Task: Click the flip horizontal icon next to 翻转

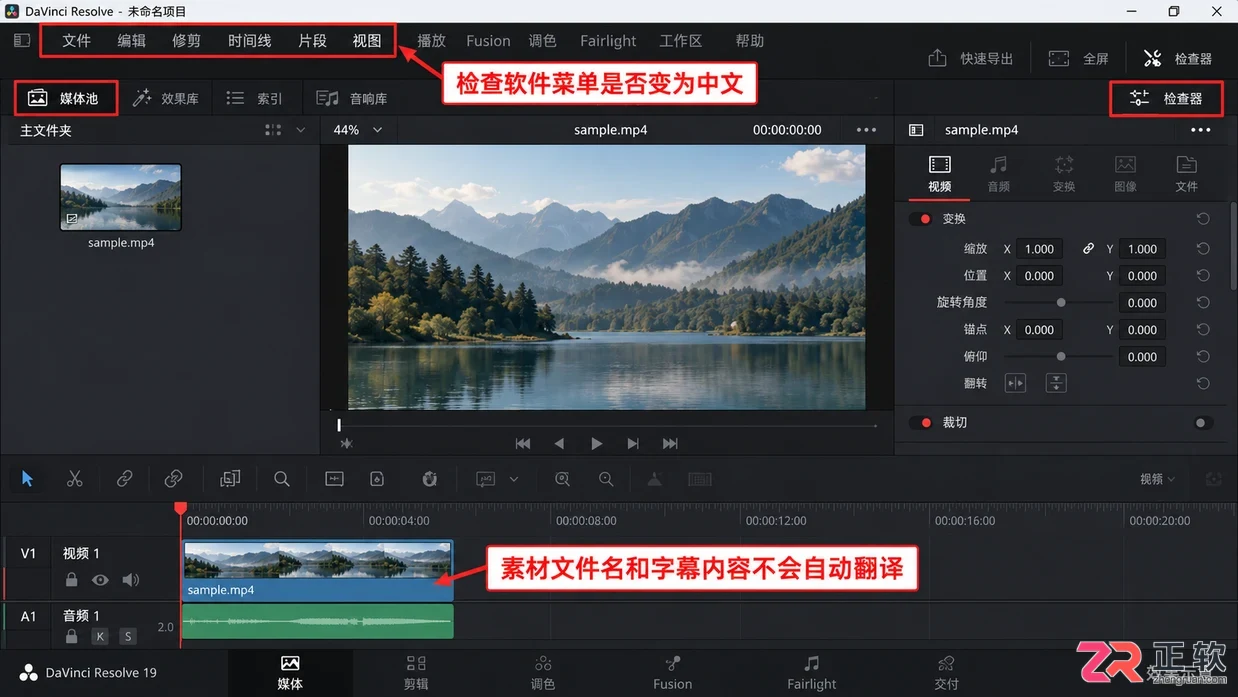Action: tap(1015, 383)
